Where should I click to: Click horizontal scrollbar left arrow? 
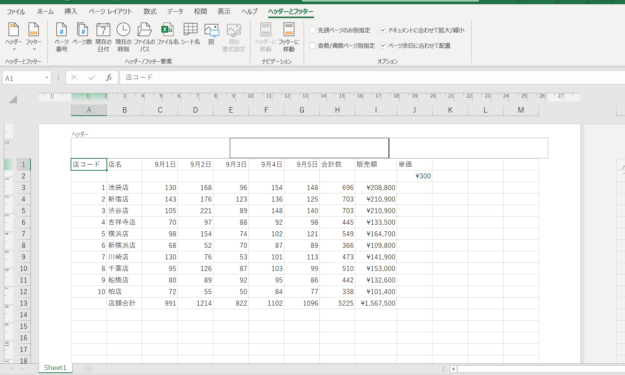click(x=453, y=369)
